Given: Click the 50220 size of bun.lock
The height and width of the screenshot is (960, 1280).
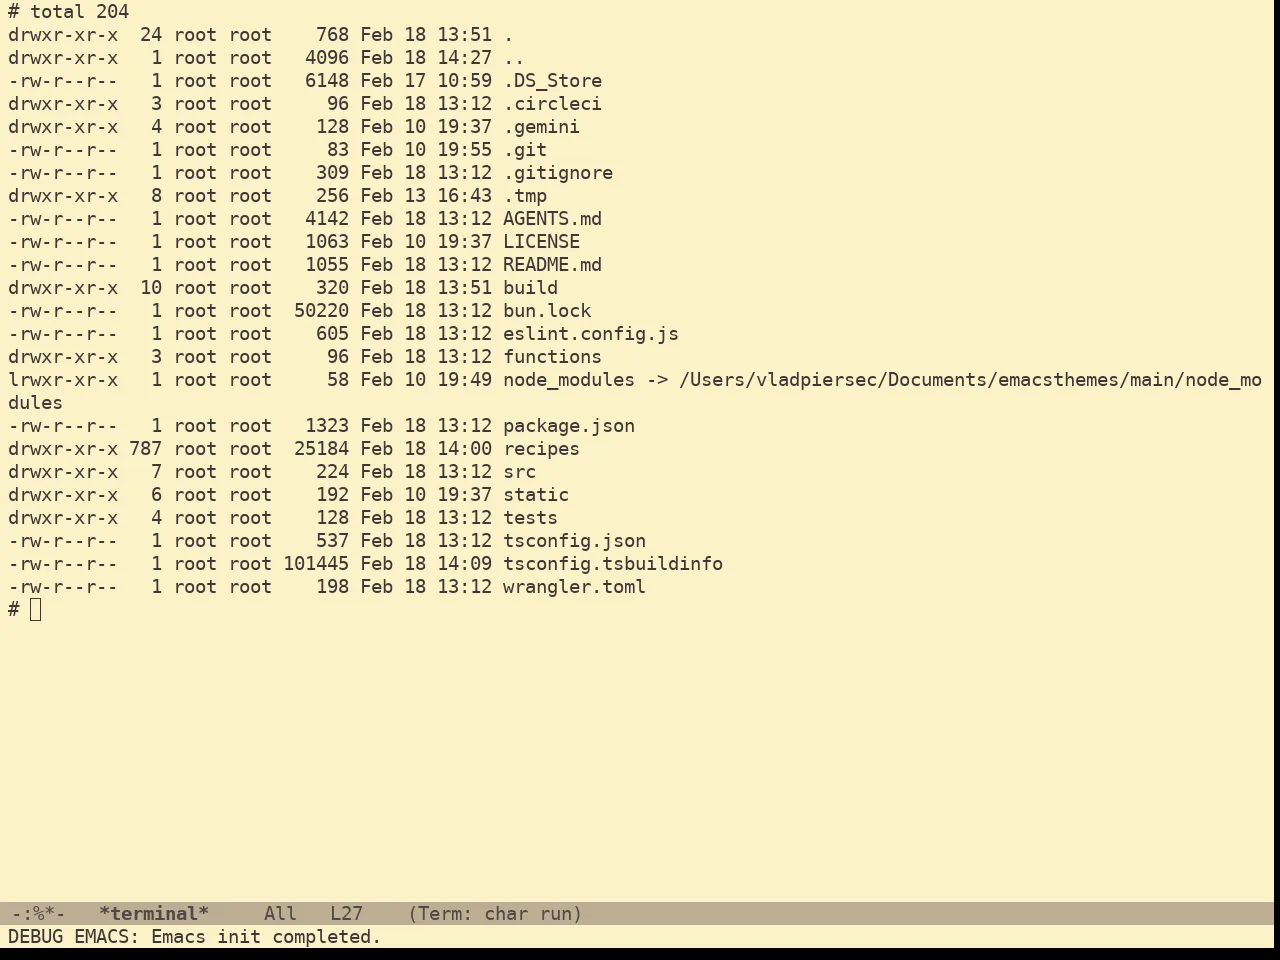Looking at the screenshot, I should [321, 311].
